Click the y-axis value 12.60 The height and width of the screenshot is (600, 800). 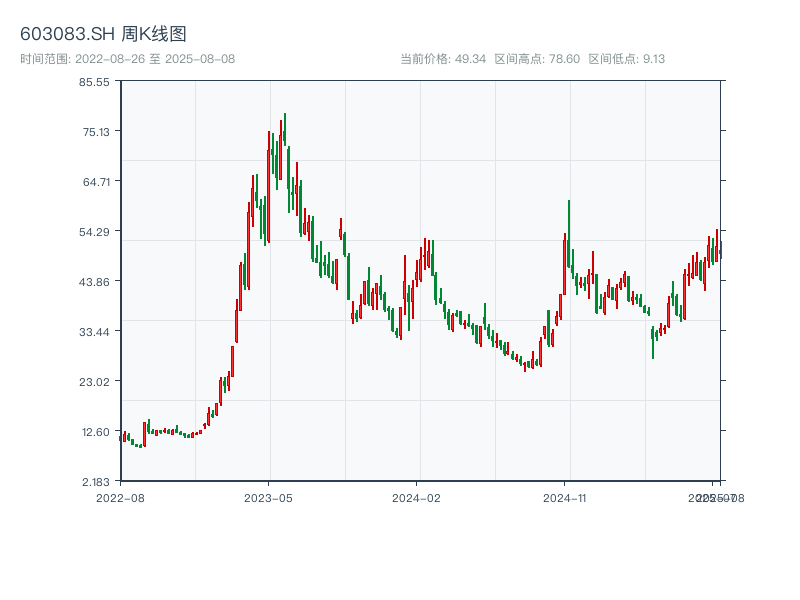pos(95,432)
